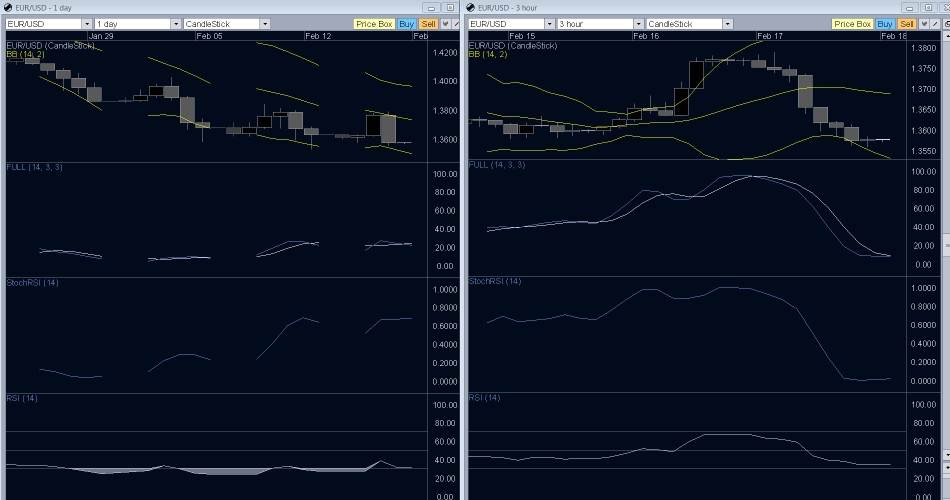Screen dimensions: 950x500
Task: Expand the '3 hour' timeframe dropdown
Action: pos(638,23)
